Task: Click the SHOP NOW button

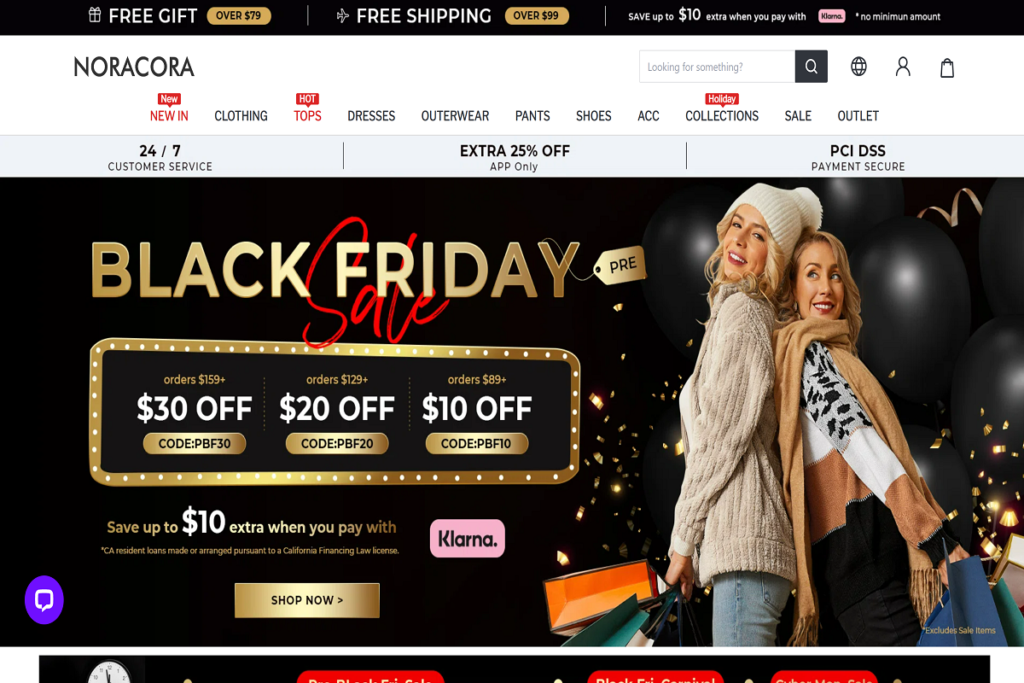Action: coord(307,600)
